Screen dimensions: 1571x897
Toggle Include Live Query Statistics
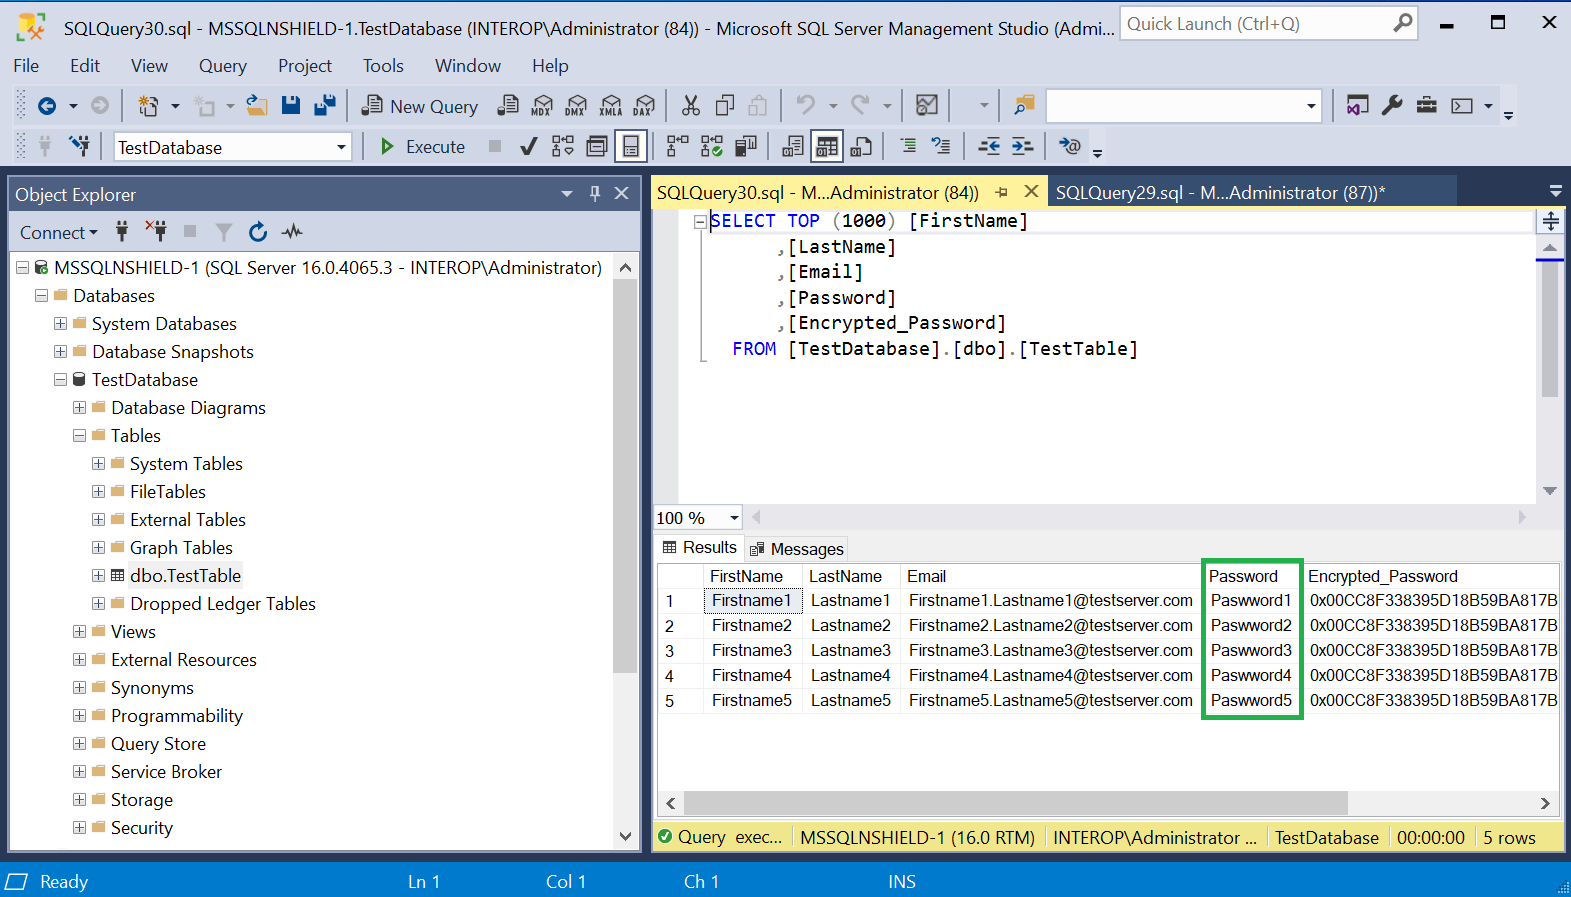click(x=711, y=147)
